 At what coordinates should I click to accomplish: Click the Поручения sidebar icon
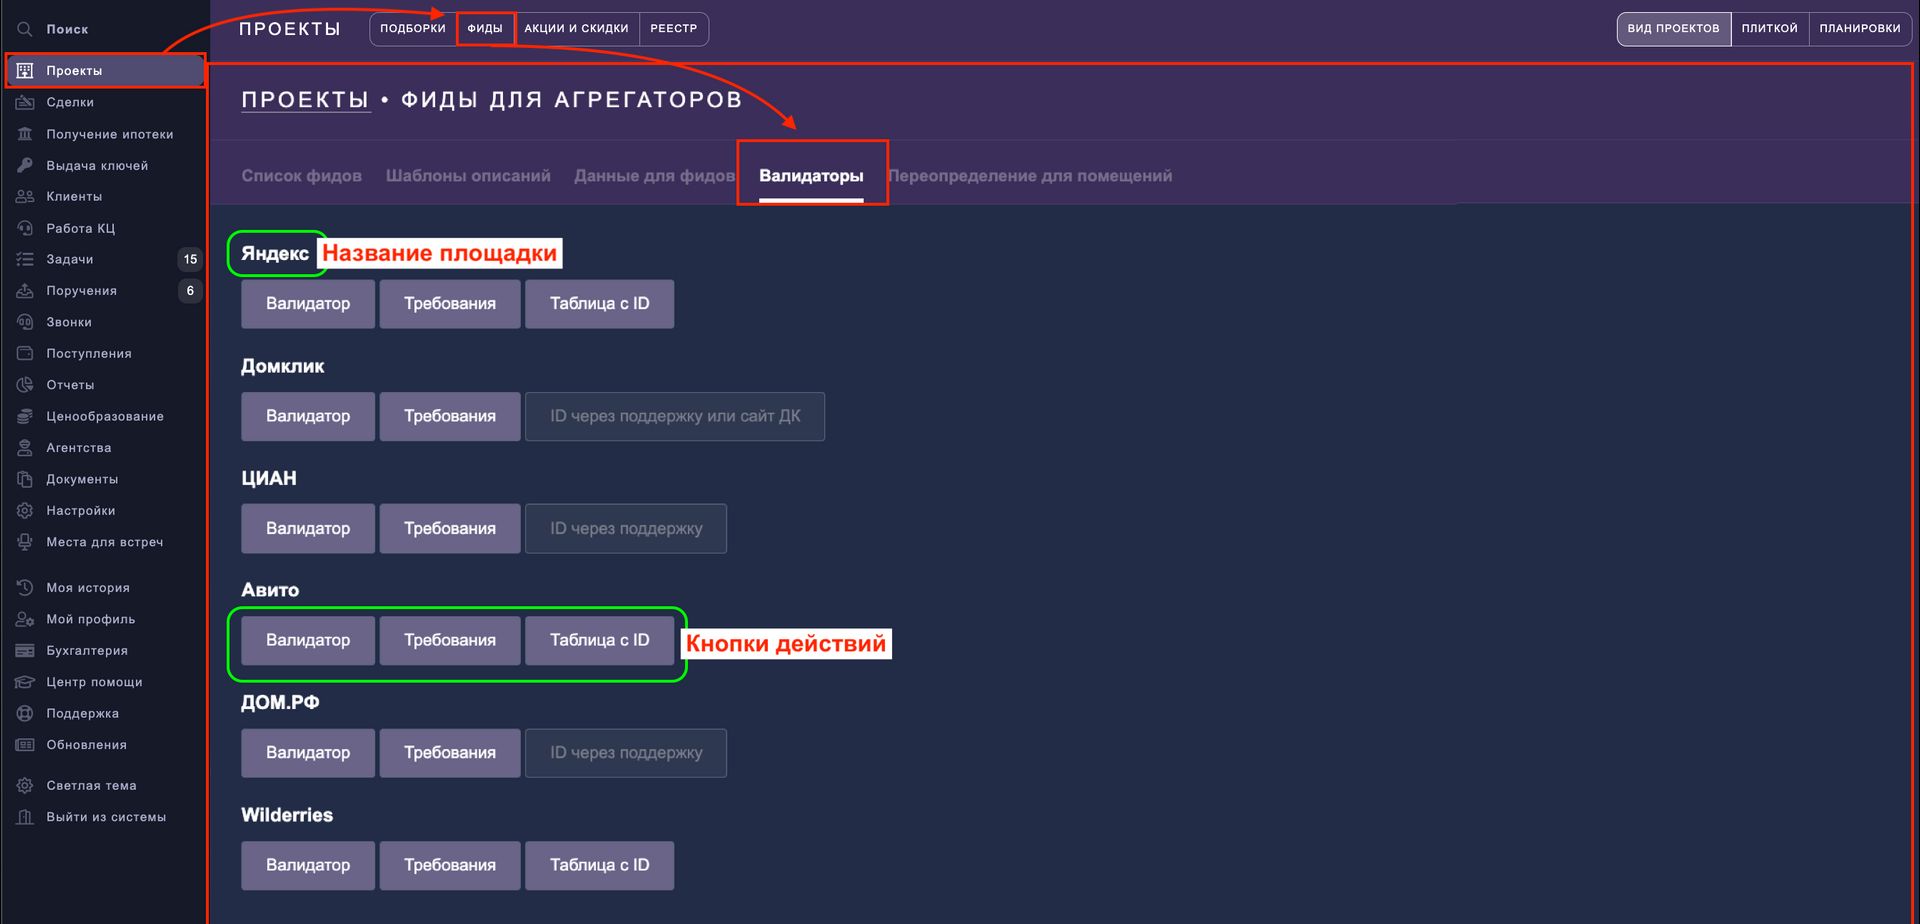25,290
